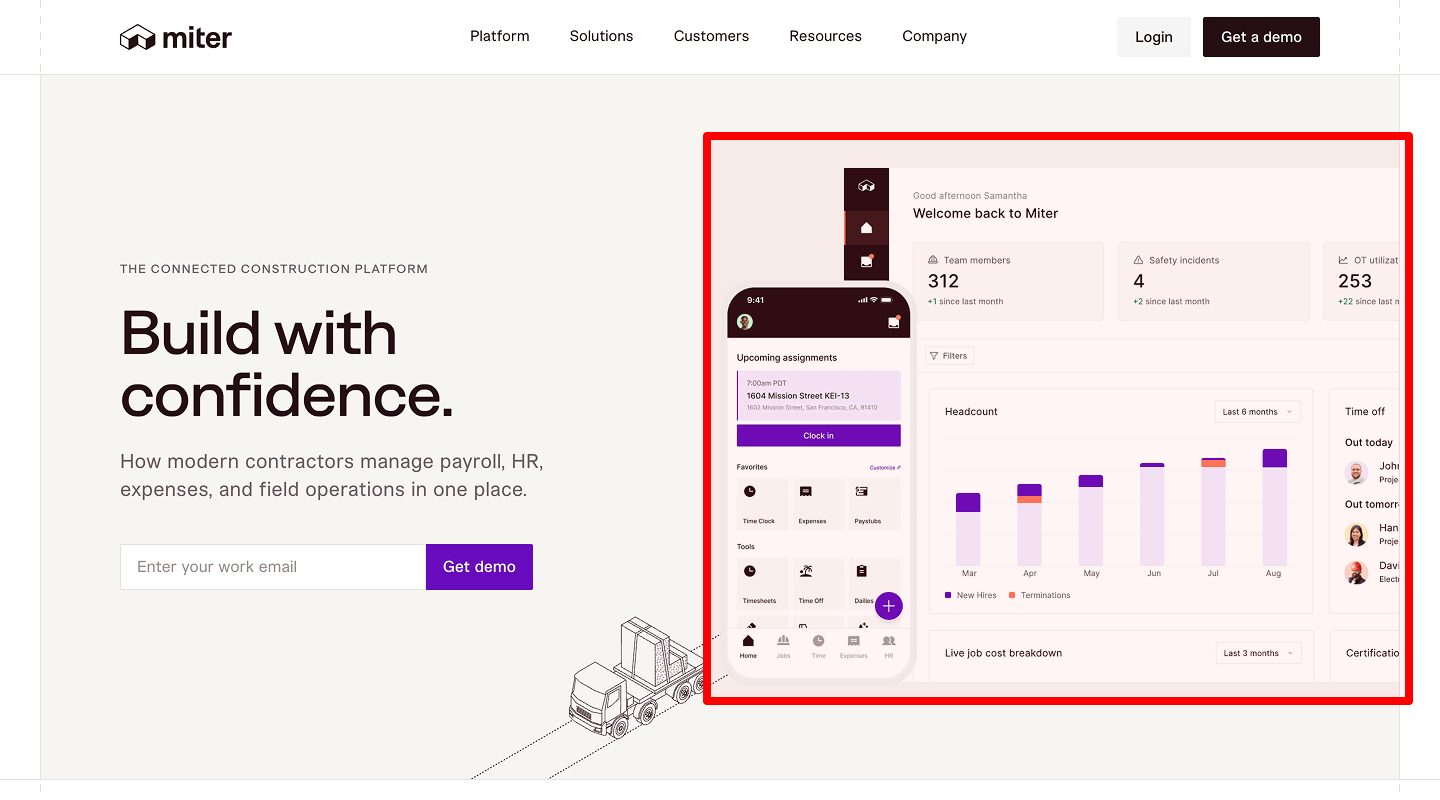The image size is (1440, 800).
Task: Click the Time Off palm tree icon
Action: coord(806,571)
